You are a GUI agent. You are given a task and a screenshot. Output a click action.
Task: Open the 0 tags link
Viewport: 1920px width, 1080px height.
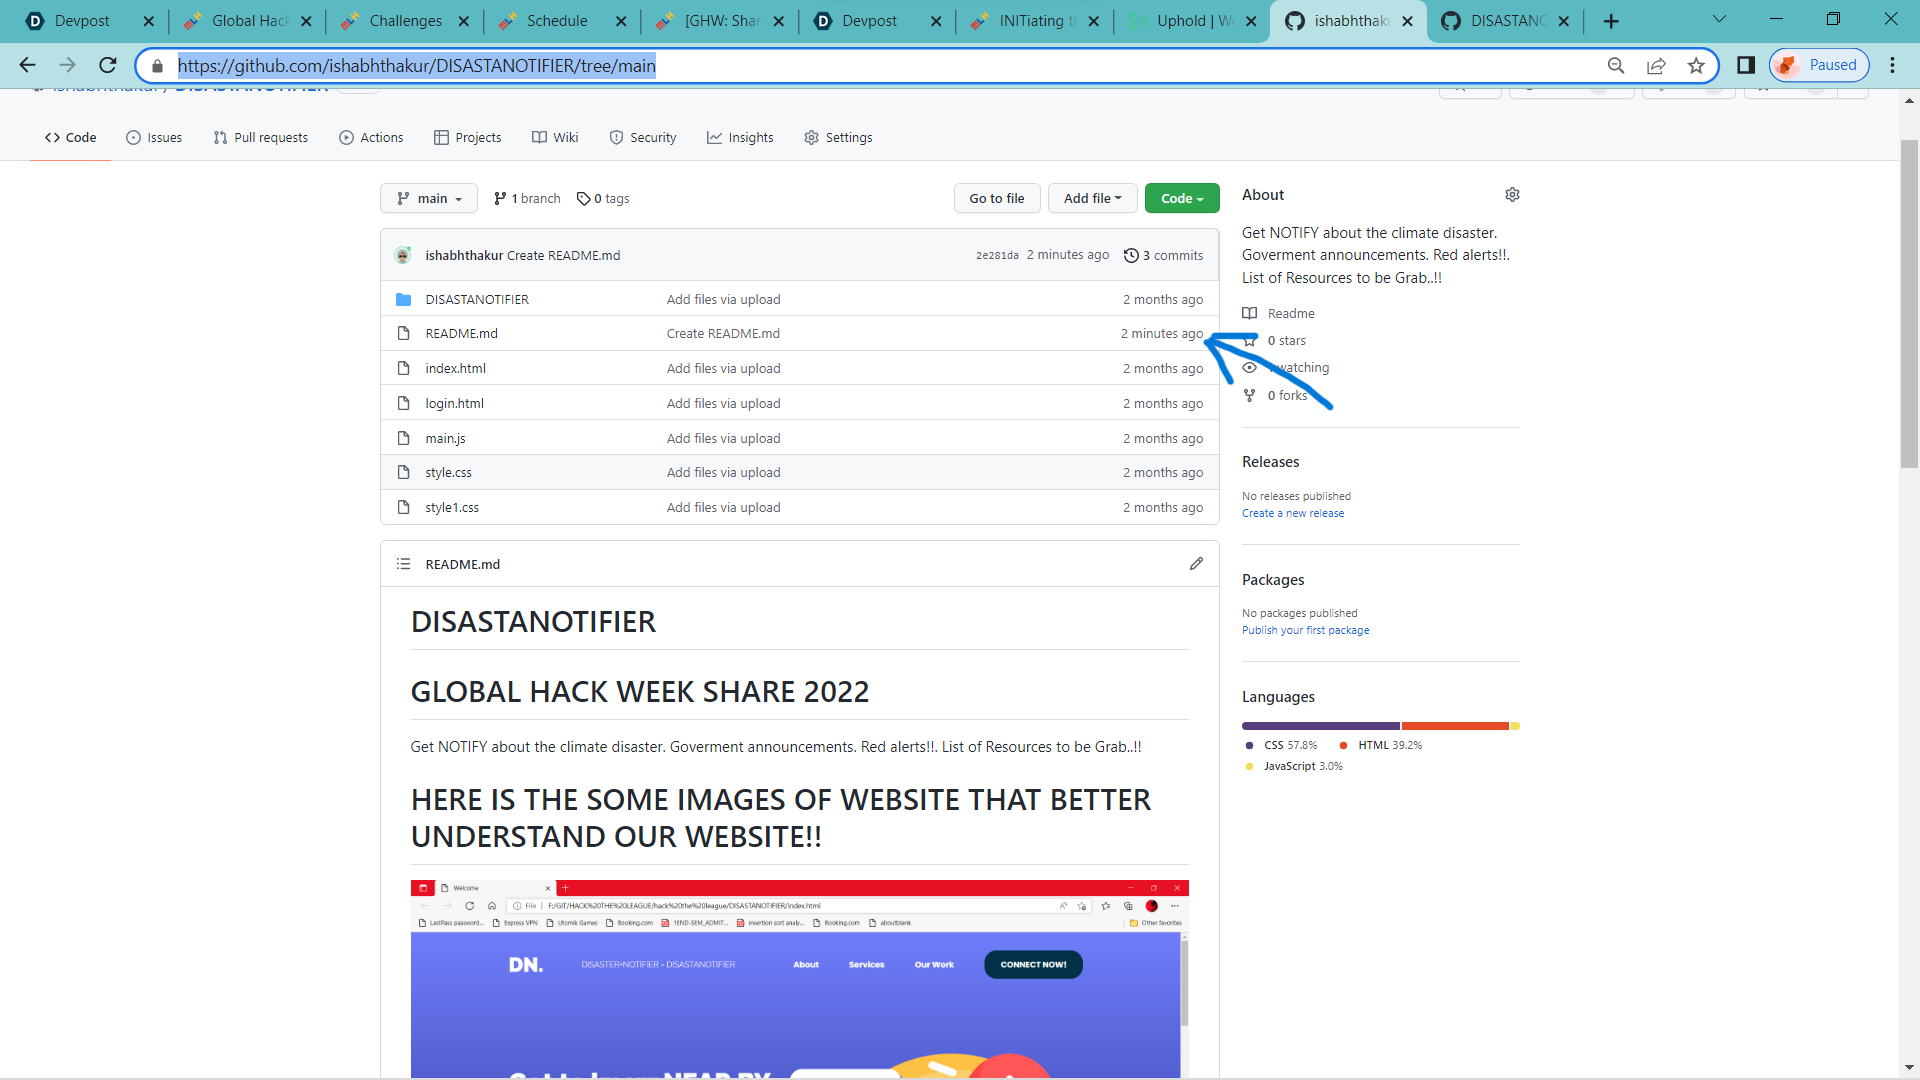pyautogui.click(x=603, y=199)
